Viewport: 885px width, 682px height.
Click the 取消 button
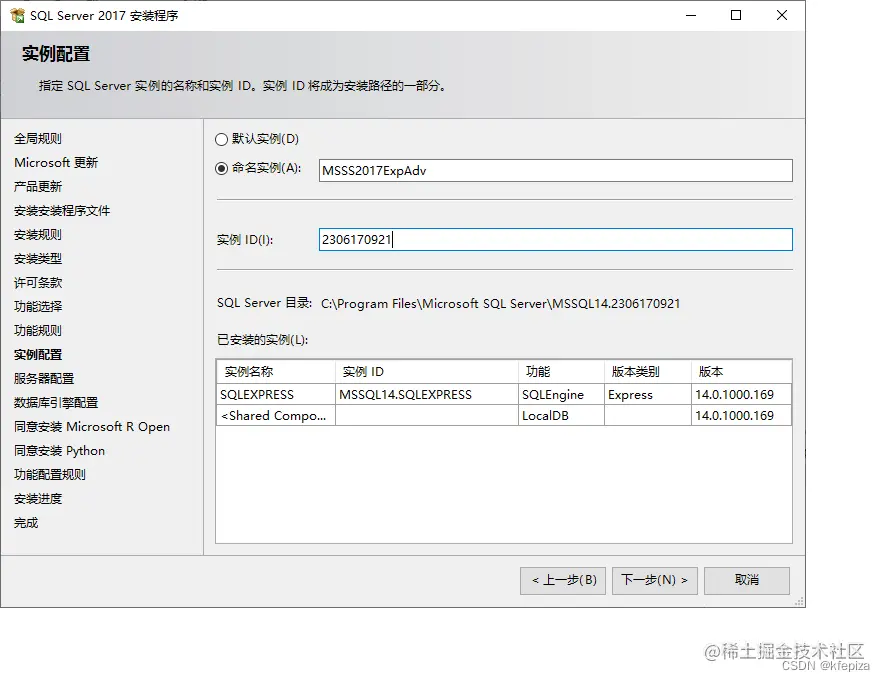pyautogui.click(x=747, y=580)
